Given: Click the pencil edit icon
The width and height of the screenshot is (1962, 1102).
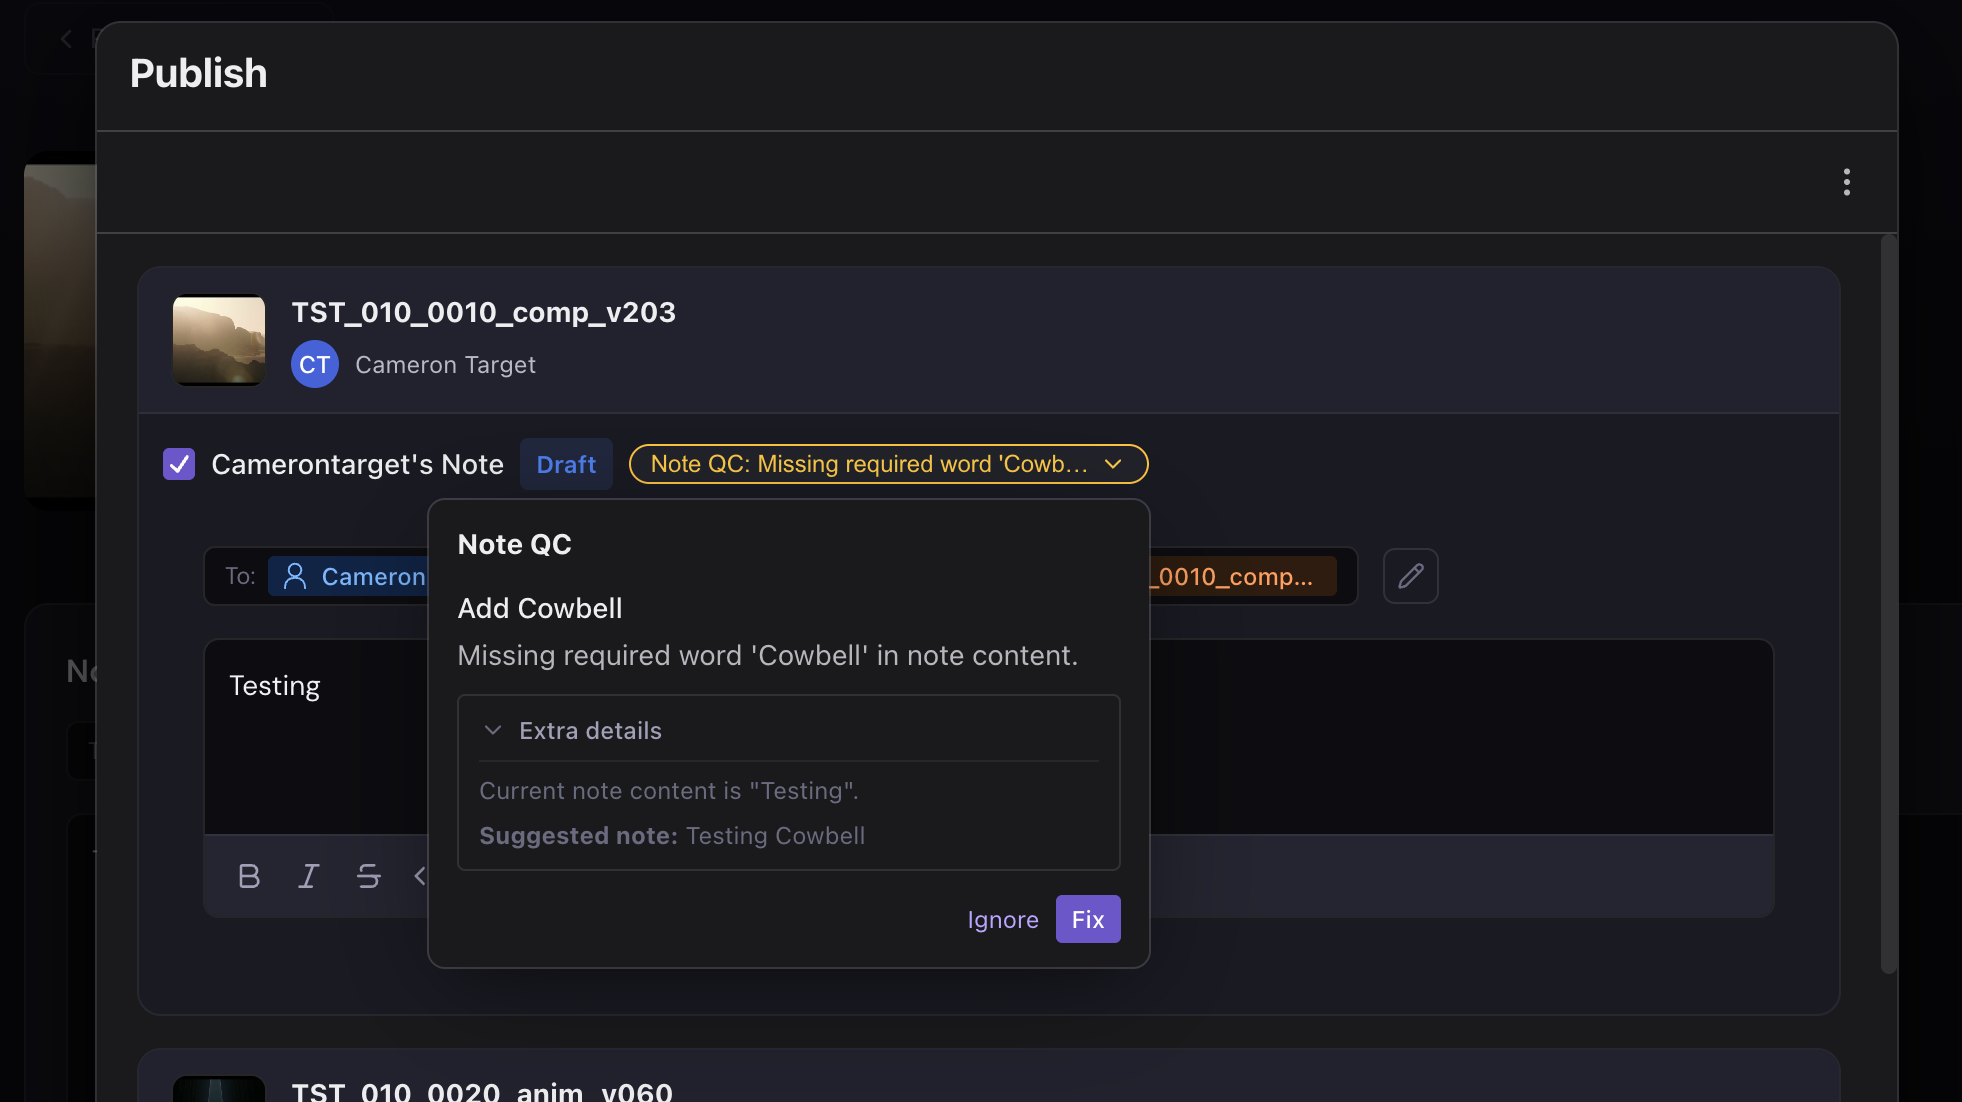Looking at the screenshot, I should tap(1410, 576).
